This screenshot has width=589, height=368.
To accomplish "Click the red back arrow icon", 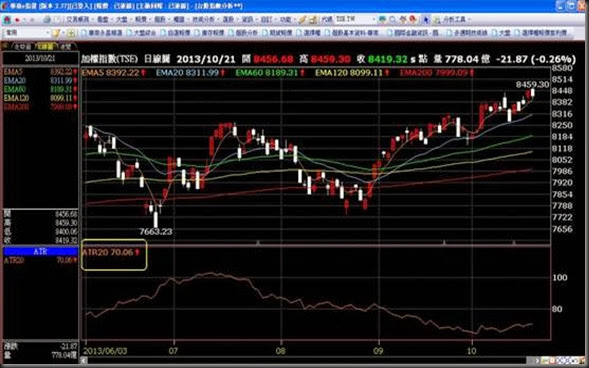I will [x=18, y=20].
